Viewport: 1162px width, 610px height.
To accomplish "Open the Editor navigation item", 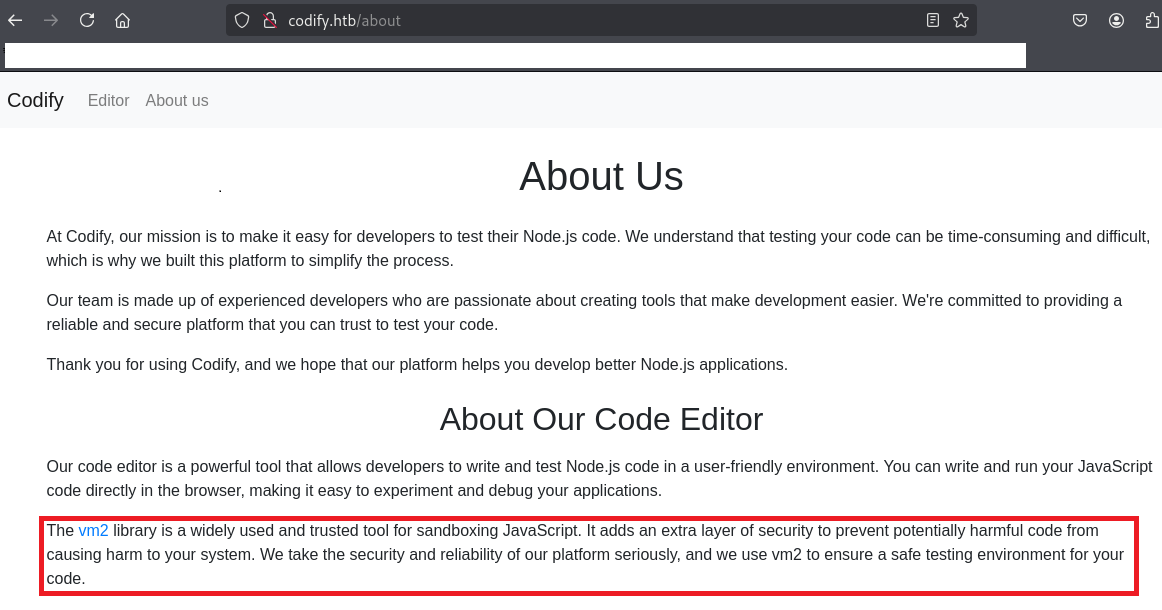I will coord(108,100).
